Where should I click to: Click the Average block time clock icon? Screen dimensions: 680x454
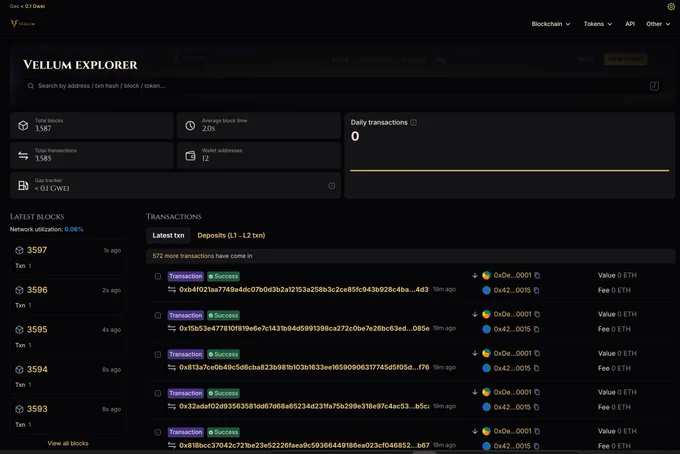pyautogui.click(x=190, y=126)
